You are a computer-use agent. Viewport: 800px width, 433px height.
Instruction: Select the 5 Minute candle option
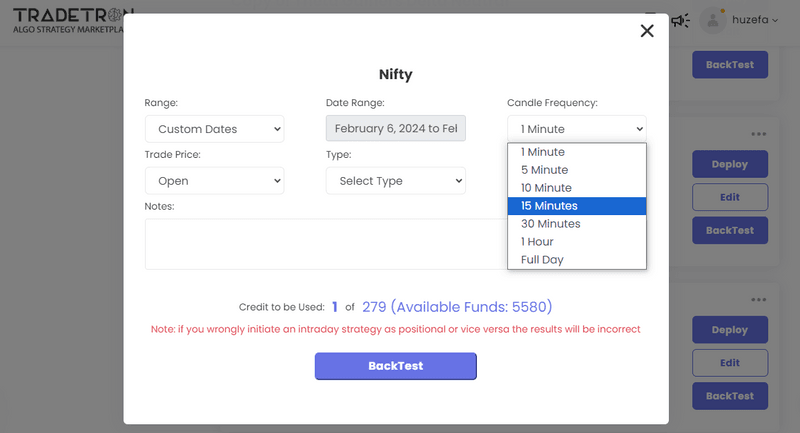tap(546, 170)
